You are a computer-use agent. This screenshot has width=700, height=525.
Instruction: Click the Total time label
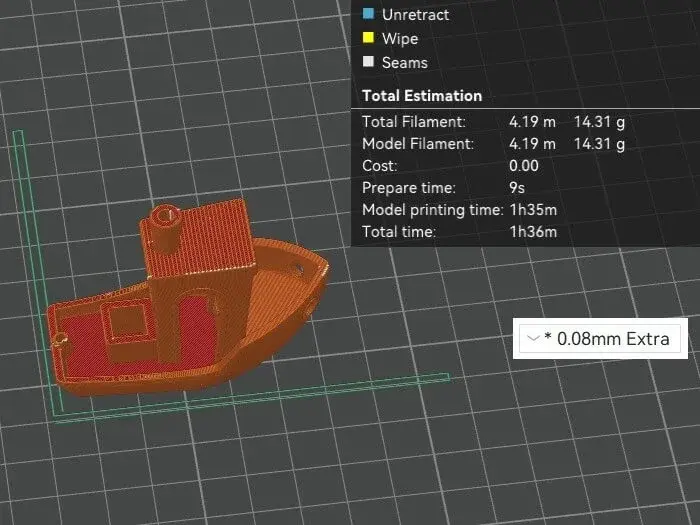click(x=399, y=232)
